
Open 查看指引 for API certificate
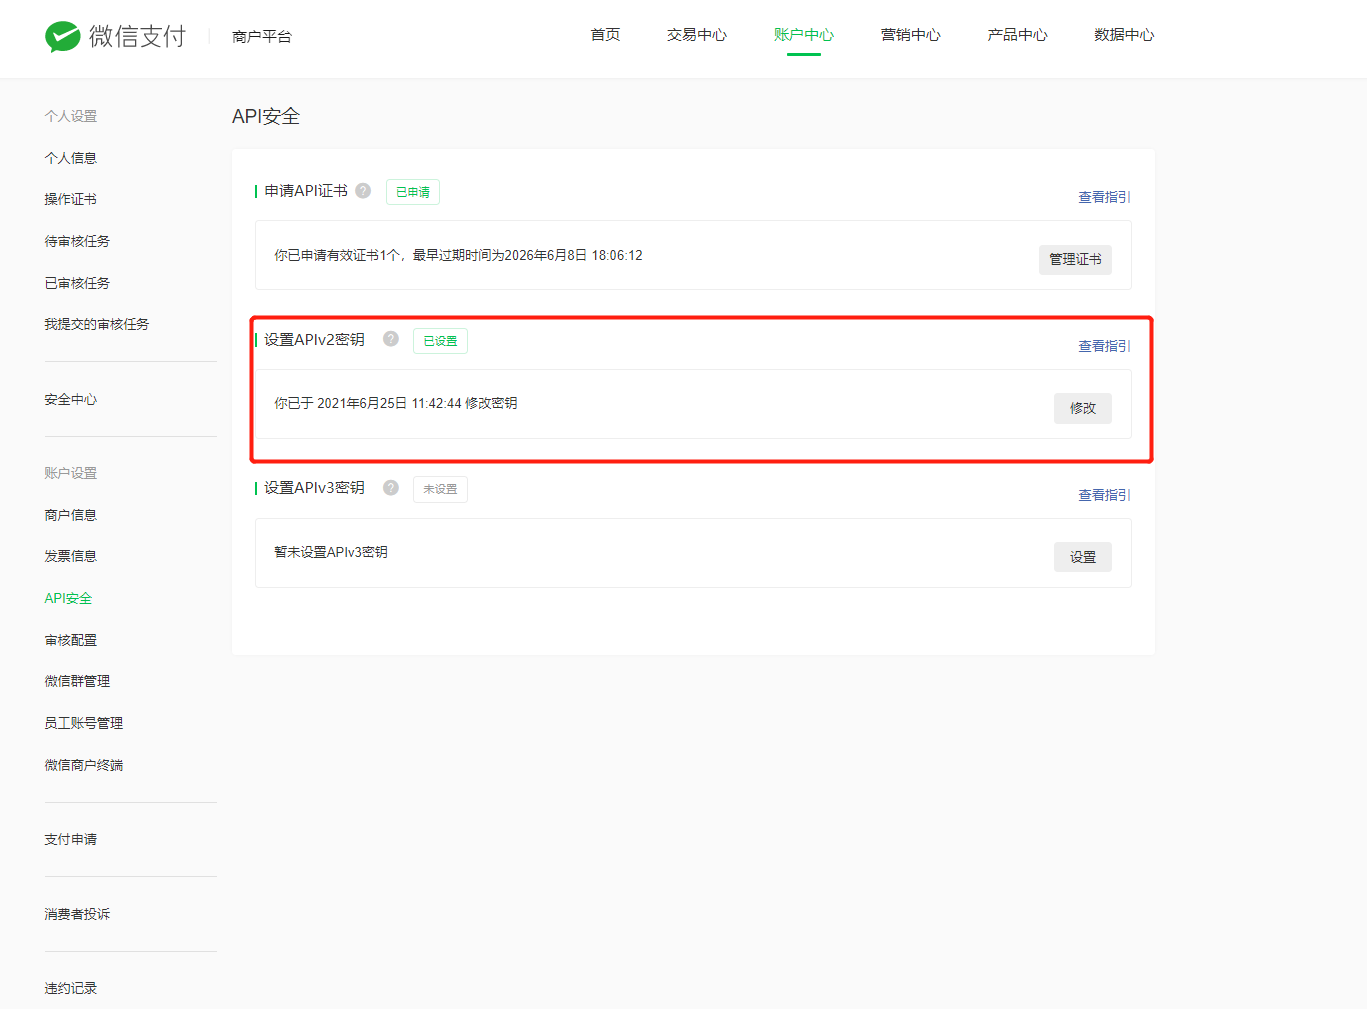click(1103, 196)
